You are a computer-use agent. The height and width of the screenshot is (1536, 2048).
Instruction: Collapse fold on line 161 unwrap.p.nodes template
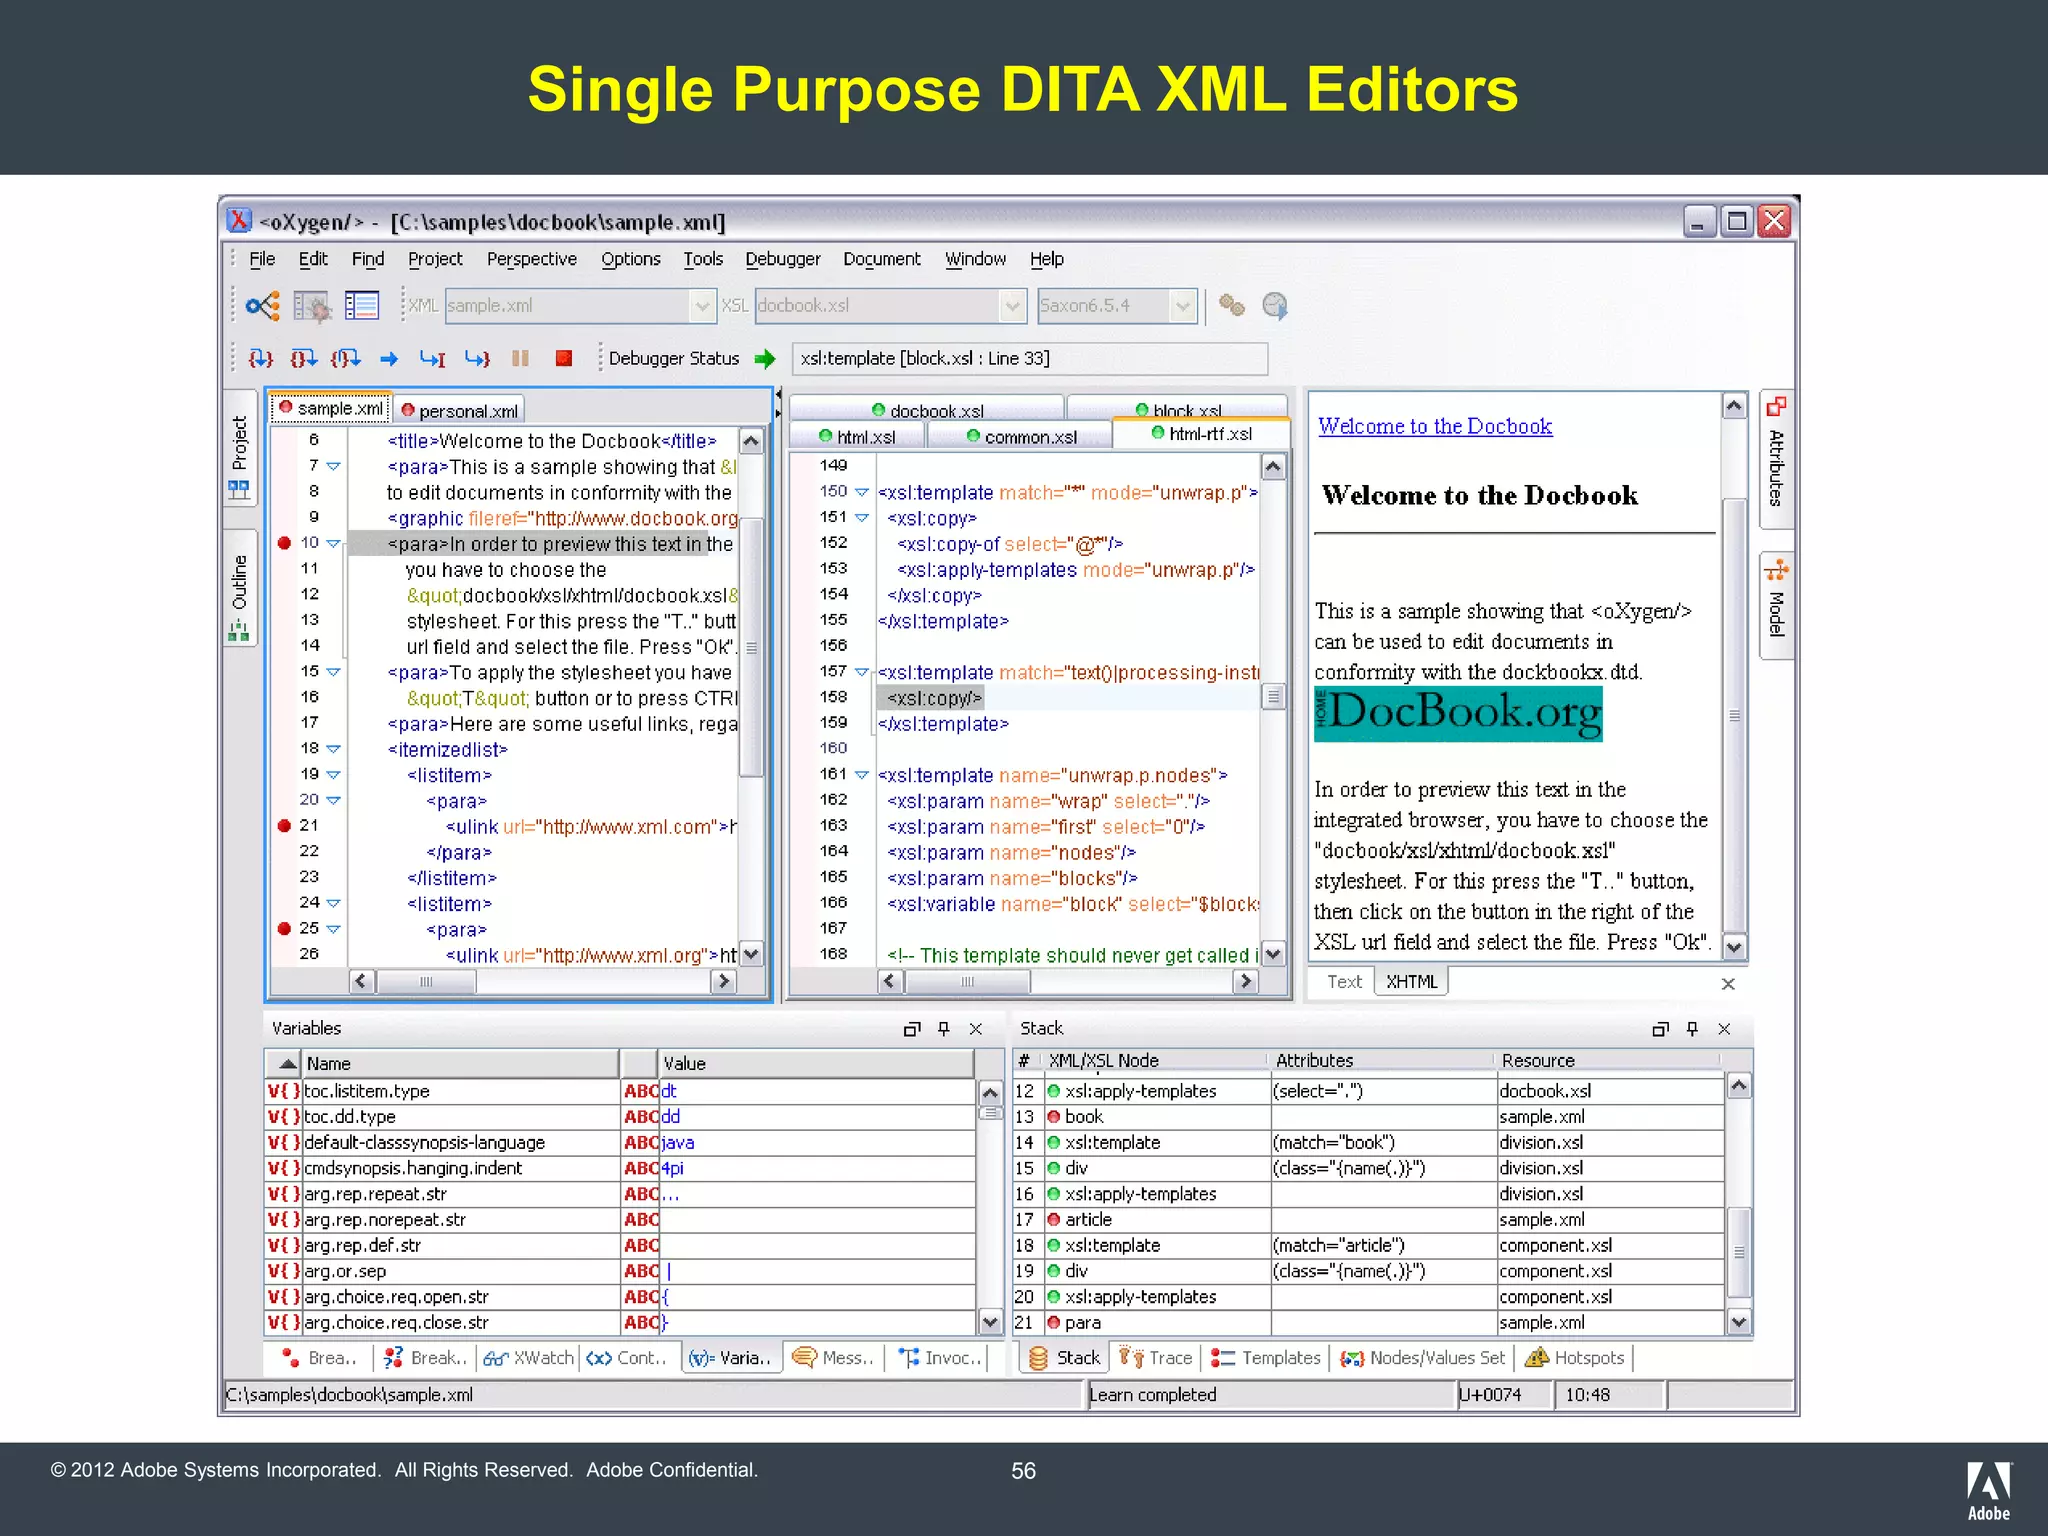tap(861, 775)
